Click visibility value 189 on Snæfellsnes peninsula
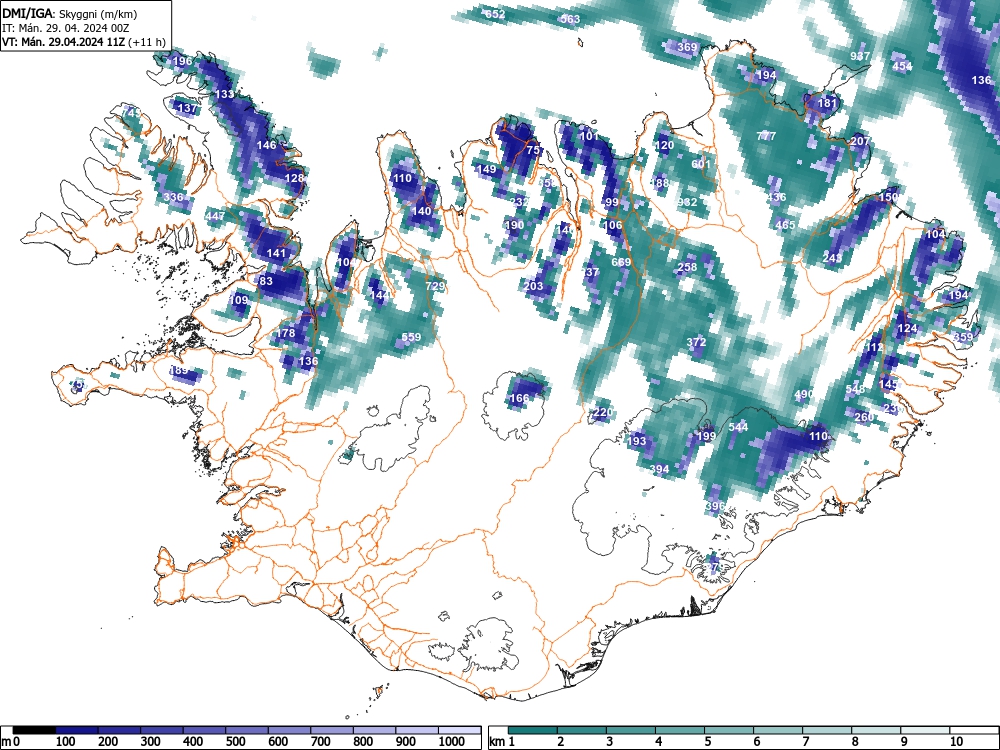The image size is (1000, 750). (x=179, y=371)
